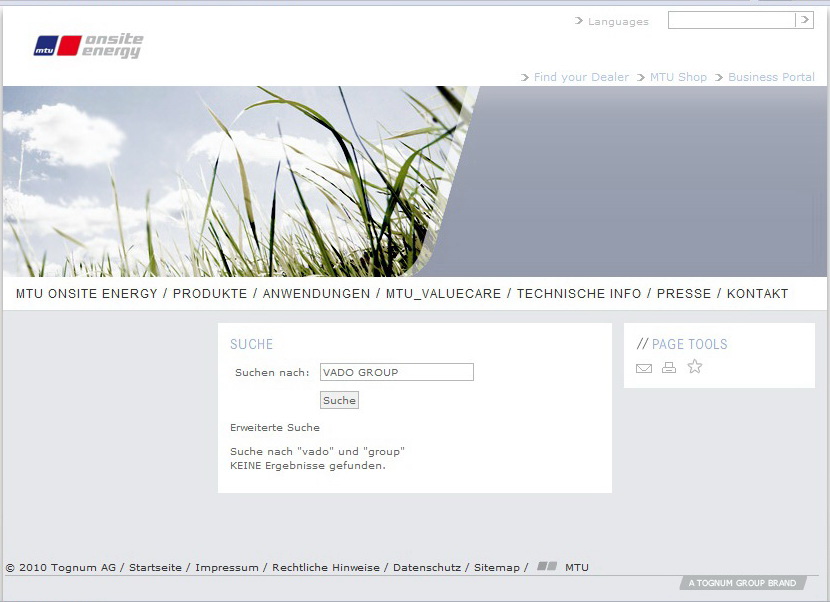Screen dimensions: 830x602
Task: Open the Datenschutz footer link
Action: click(x=427, y=568)
